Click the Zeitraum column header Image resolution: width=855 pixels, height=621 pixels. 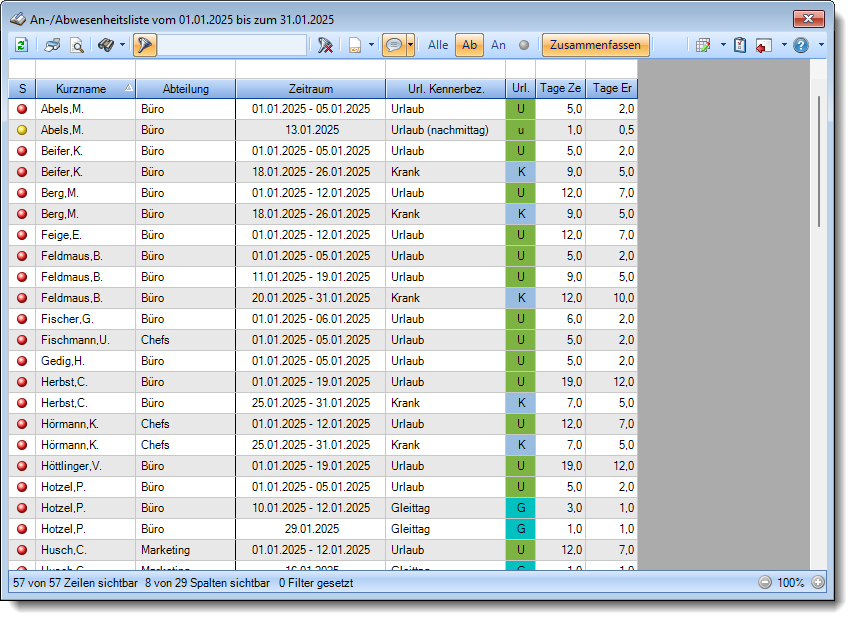click(310, 89)
